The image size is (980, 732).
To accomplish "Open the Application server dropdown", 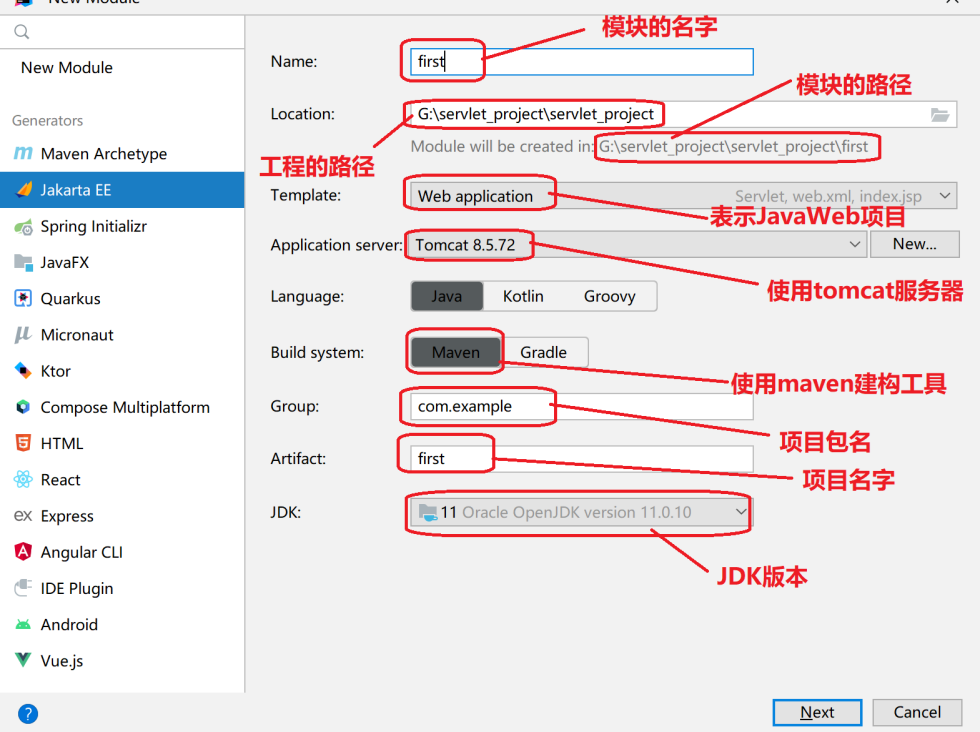I will 854,244.
